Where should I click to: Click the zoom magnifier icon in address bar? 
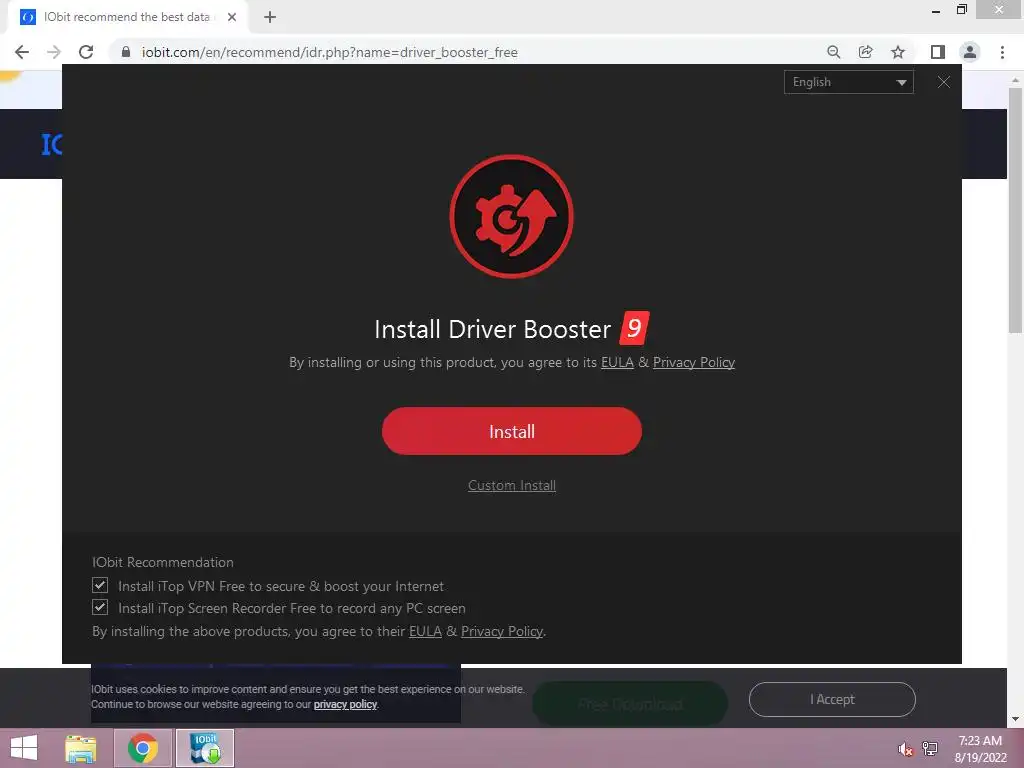[x=833, y=52]
